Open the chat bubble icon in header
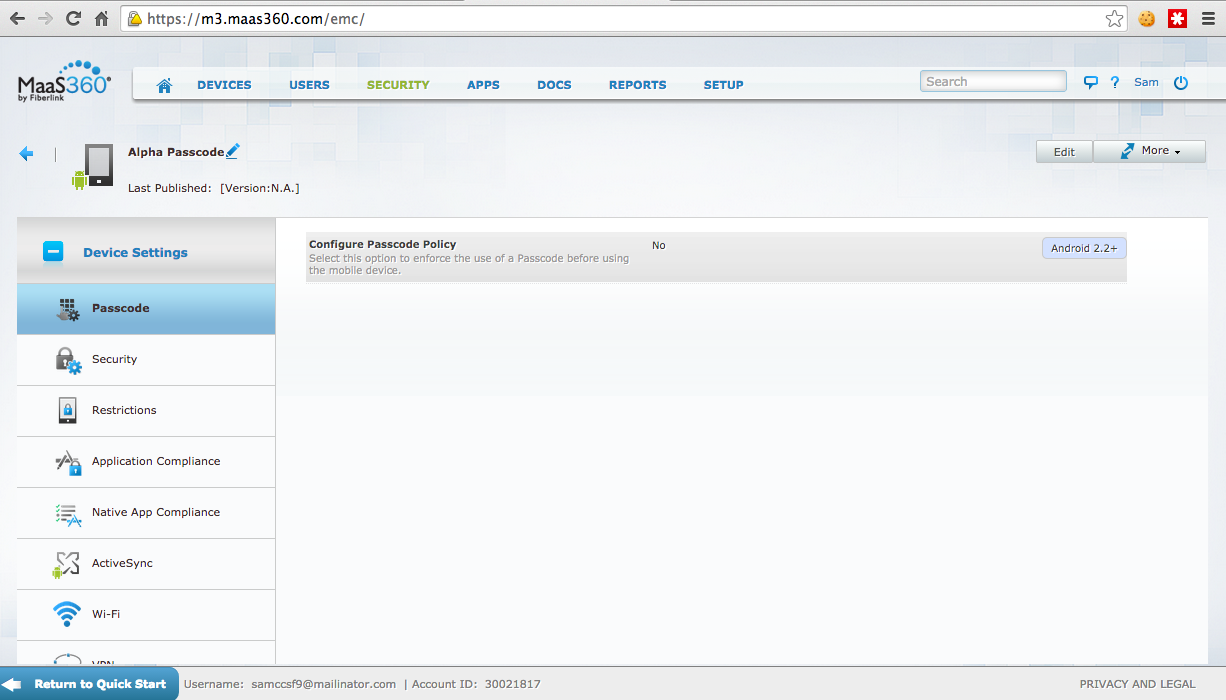This screenshot has height=700, width=1226. pyautogui.click(x=1091, y=83)
